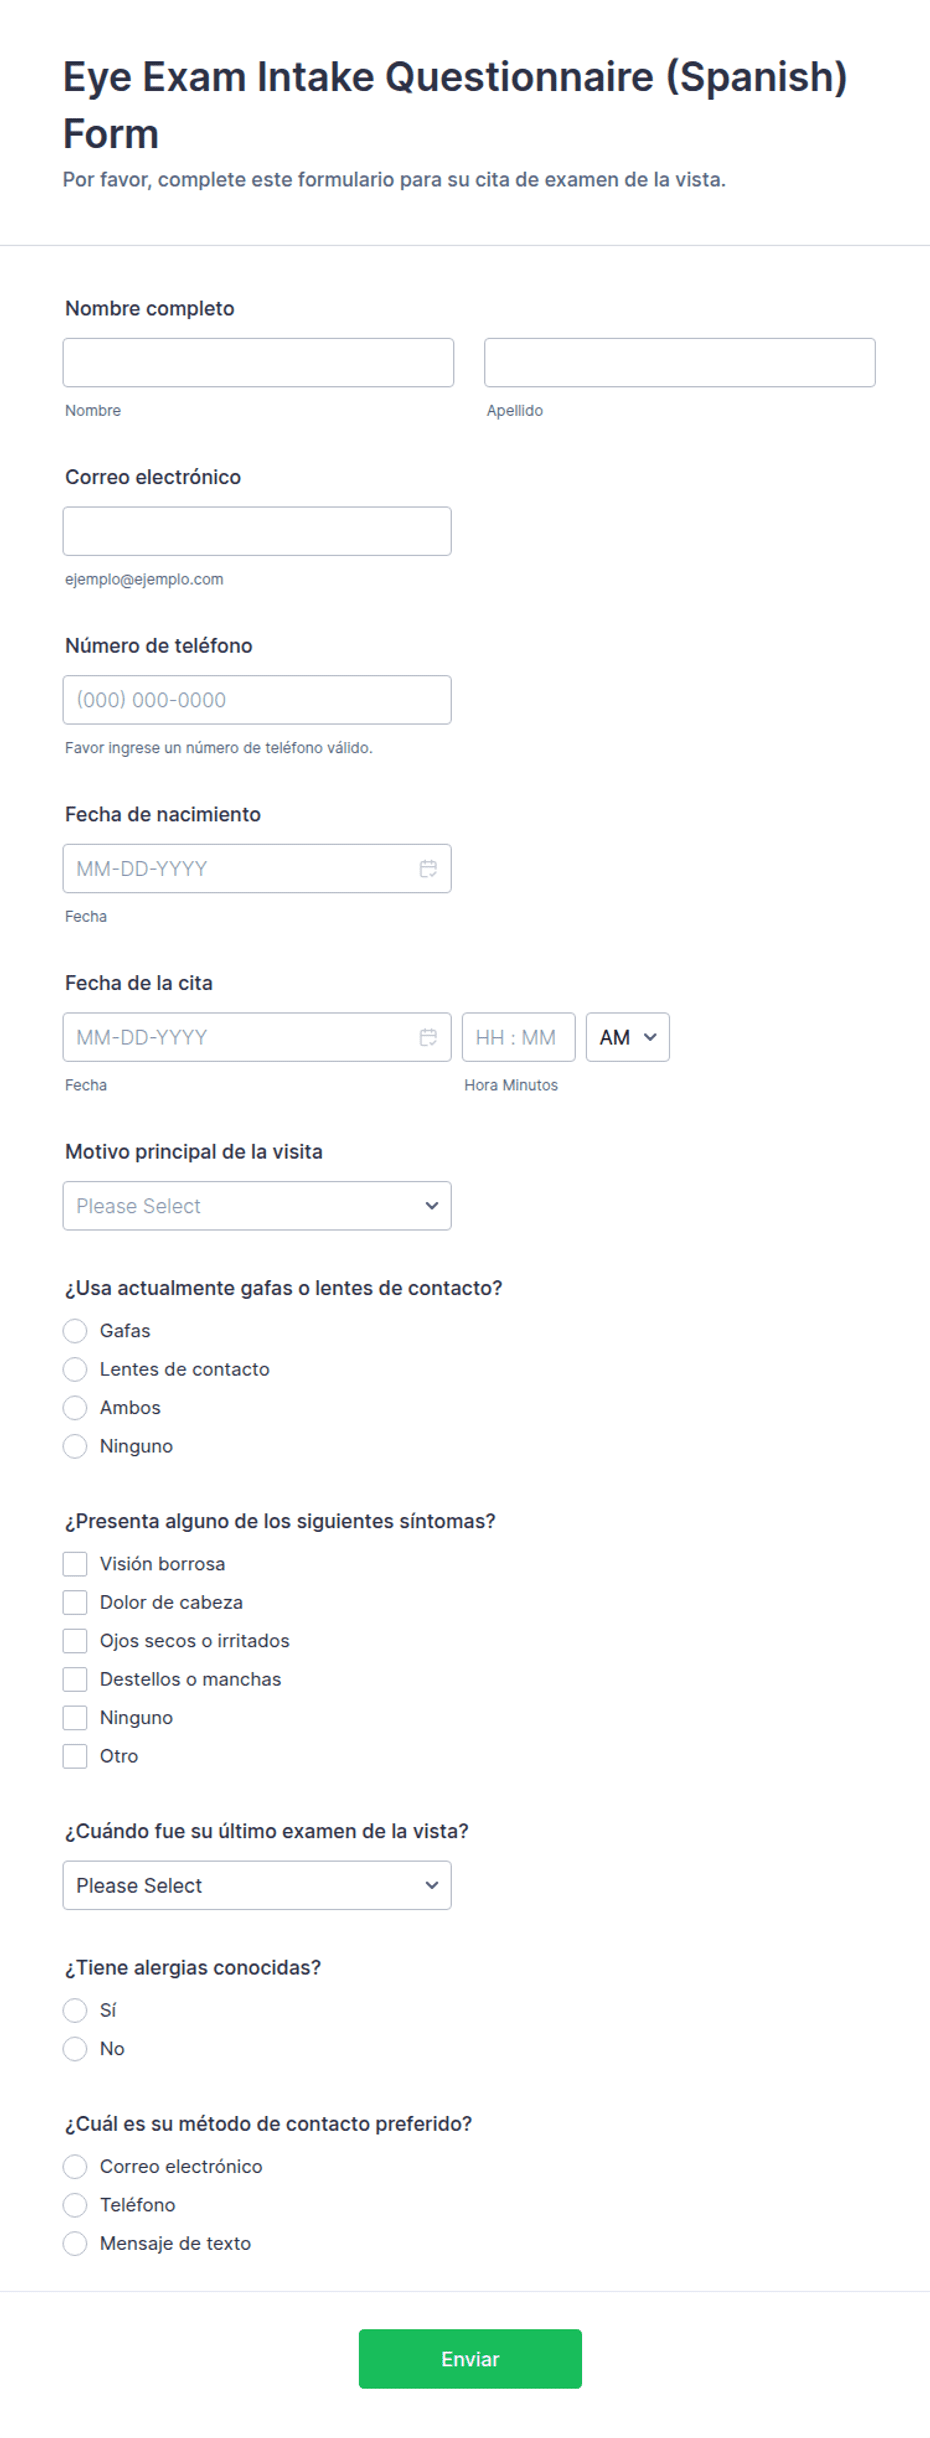The width and height of the screenshot is (930, 2438).
Task: Click the Correo electrónico input field
Action: coord(257,531)
